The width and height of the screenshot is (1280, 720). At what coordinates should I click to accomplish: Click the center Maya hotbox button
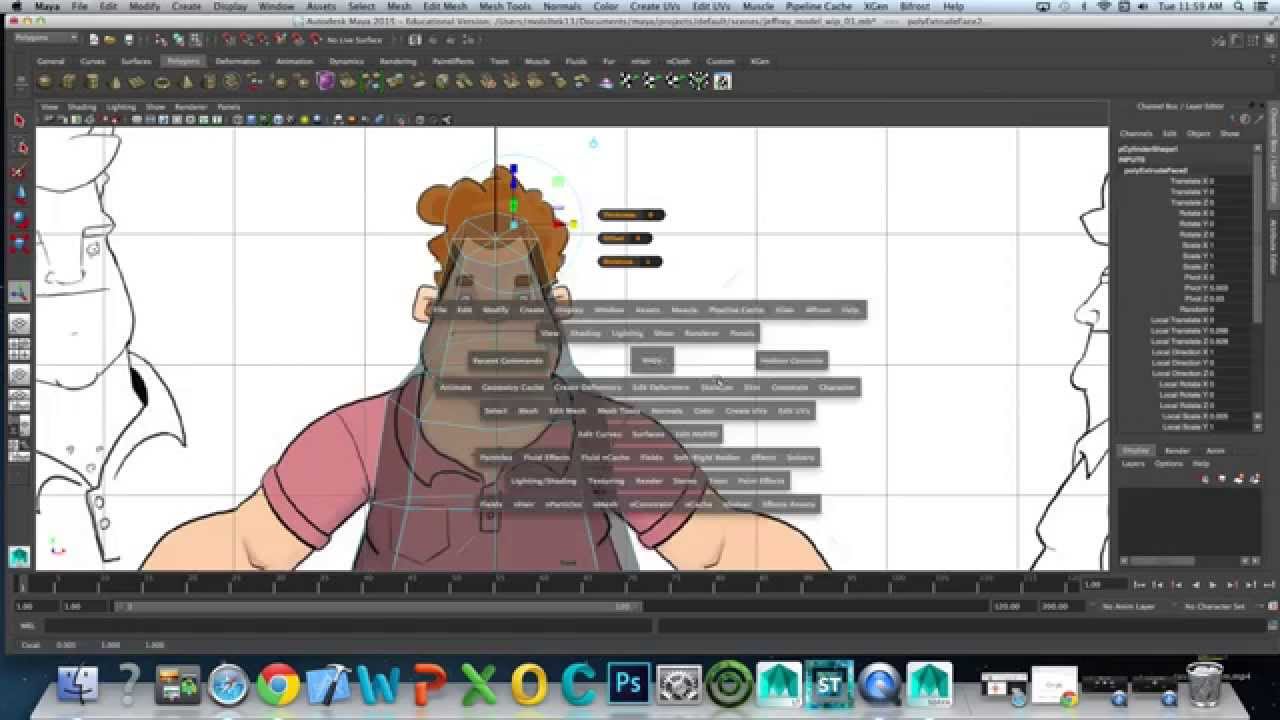point(652,360)
